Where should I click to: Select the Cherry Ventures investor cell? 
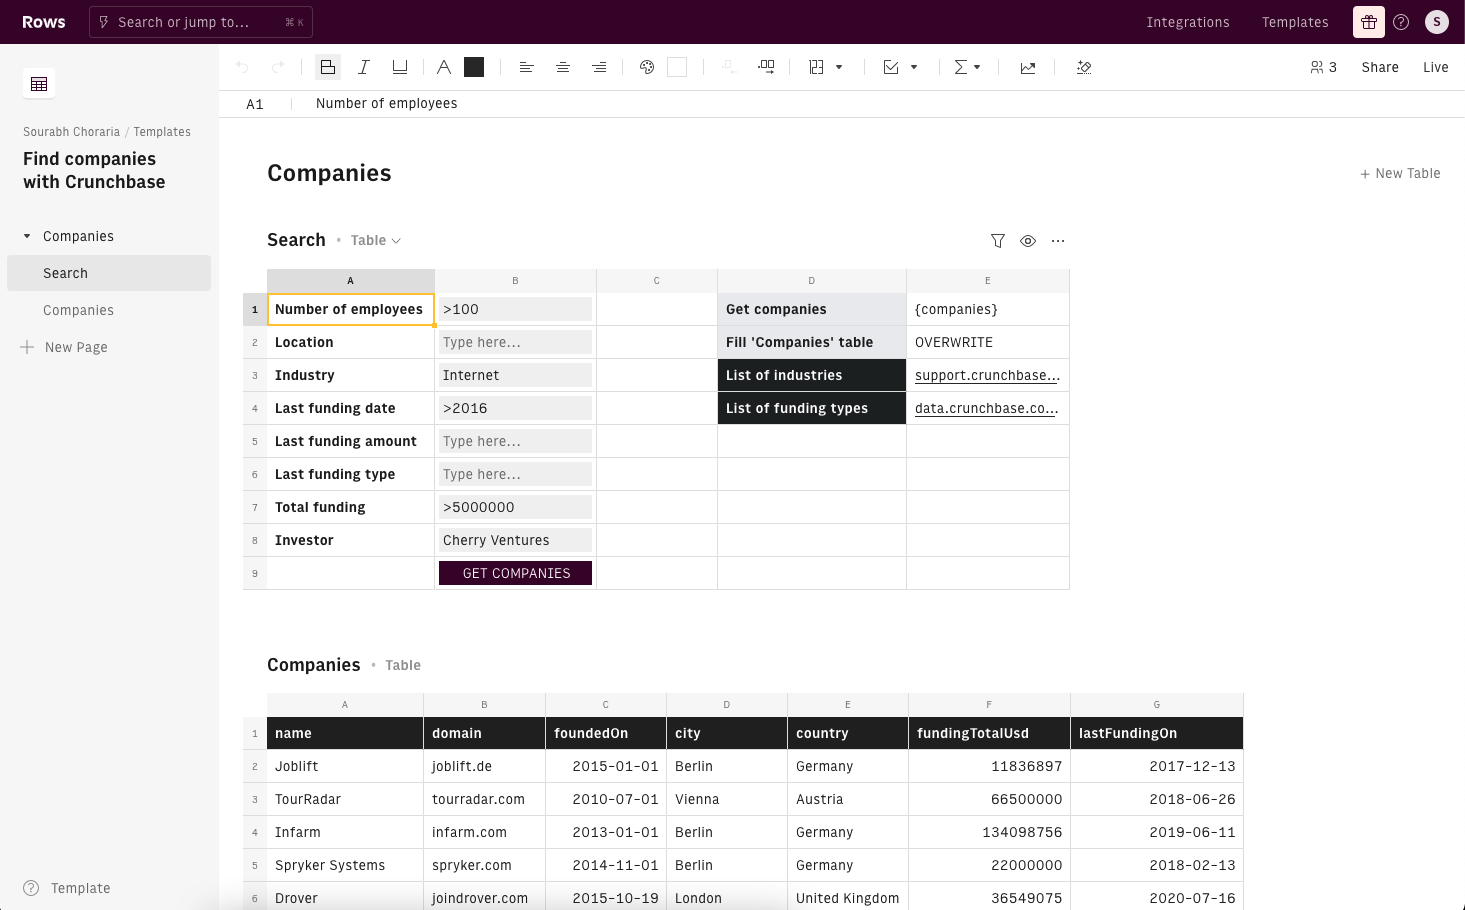[x=516, y=540]
